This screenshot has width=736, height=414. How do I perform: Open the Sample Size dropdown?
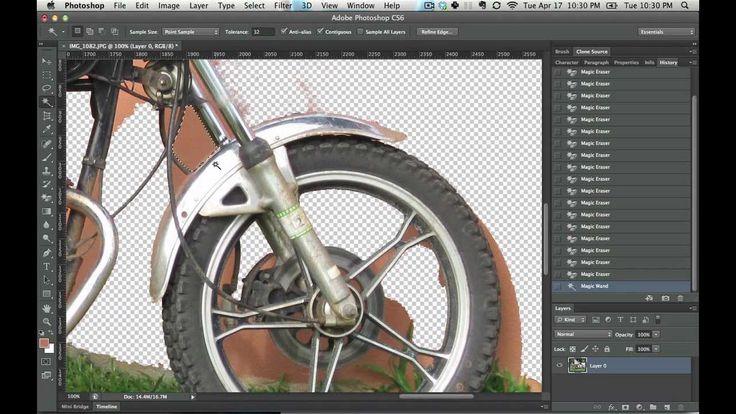coord(191,32)
